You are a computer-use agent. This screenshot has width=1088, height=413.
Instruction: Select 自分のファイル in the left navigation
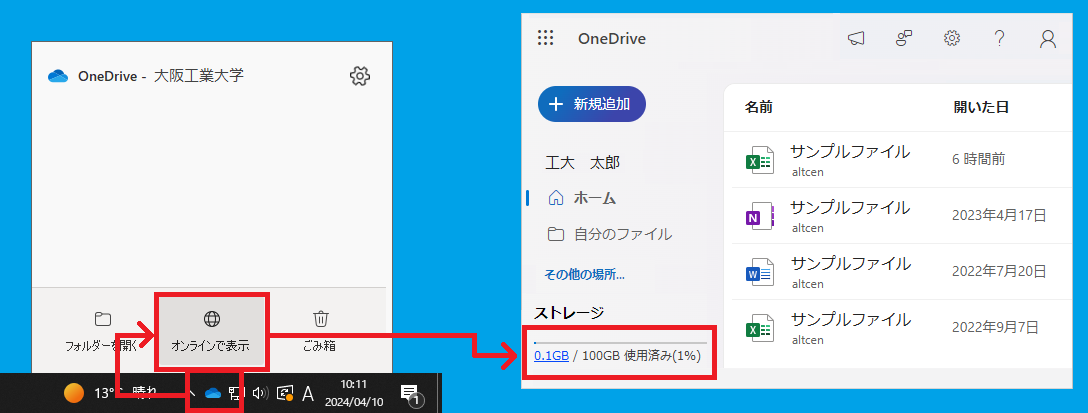pyautogui.click(x=610, y=234)
